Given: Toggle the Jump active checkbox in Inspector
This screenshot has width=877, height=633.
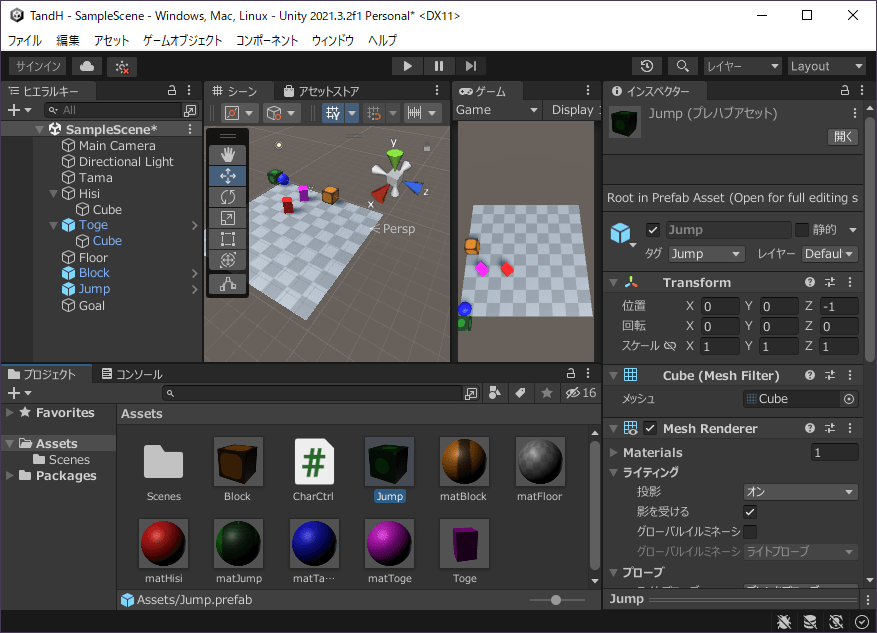Looking at the screenshot, I should 652,230.
